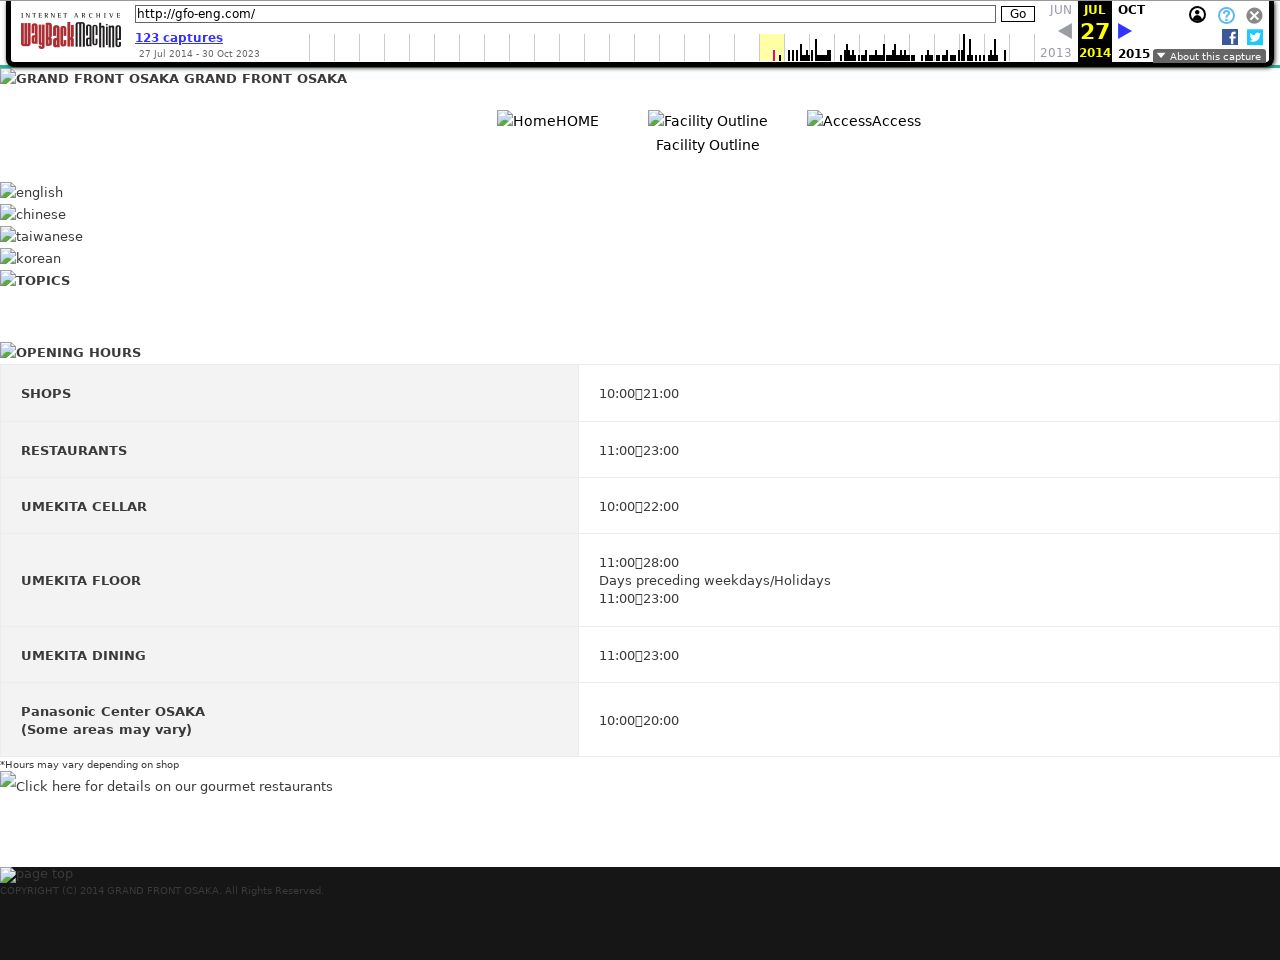
Task: Jump to 2015 in the timeline
Action: point(1133,54)
